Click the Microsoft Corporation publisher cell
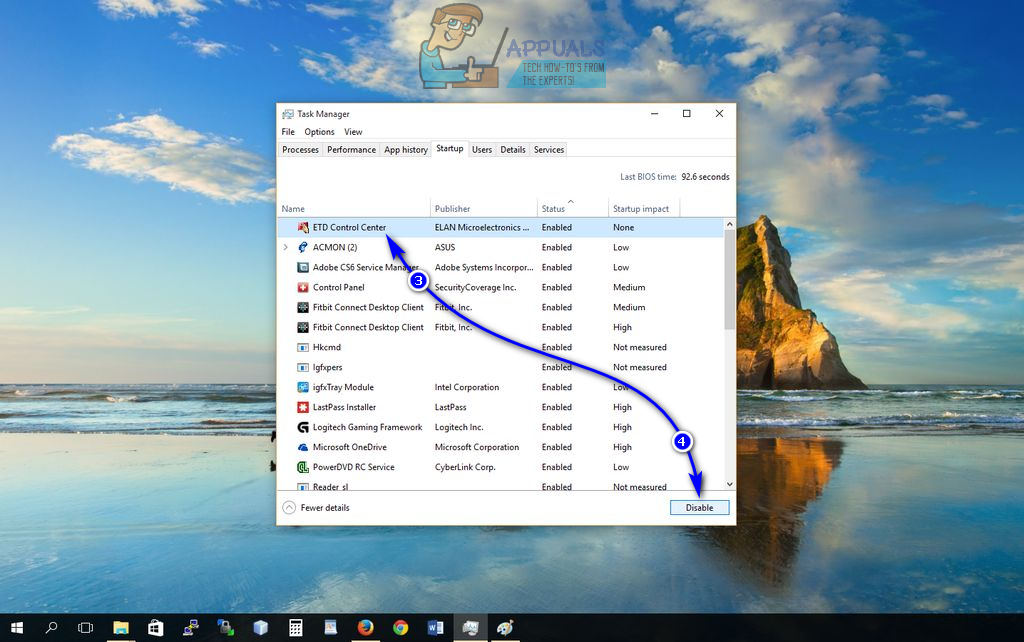The width and height of the screenshot is (1024, 642). pos(477,447)
